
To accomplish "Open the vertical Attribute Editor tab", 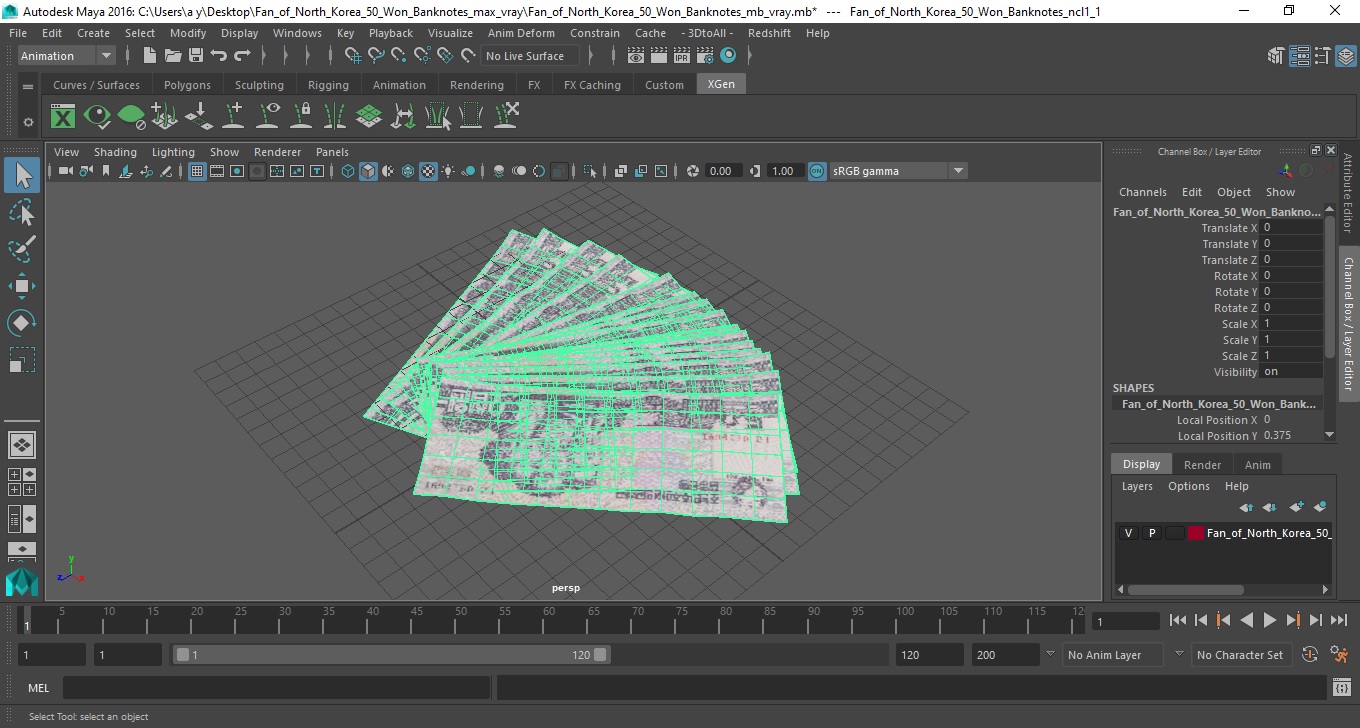I will (x=1348, y=193).
